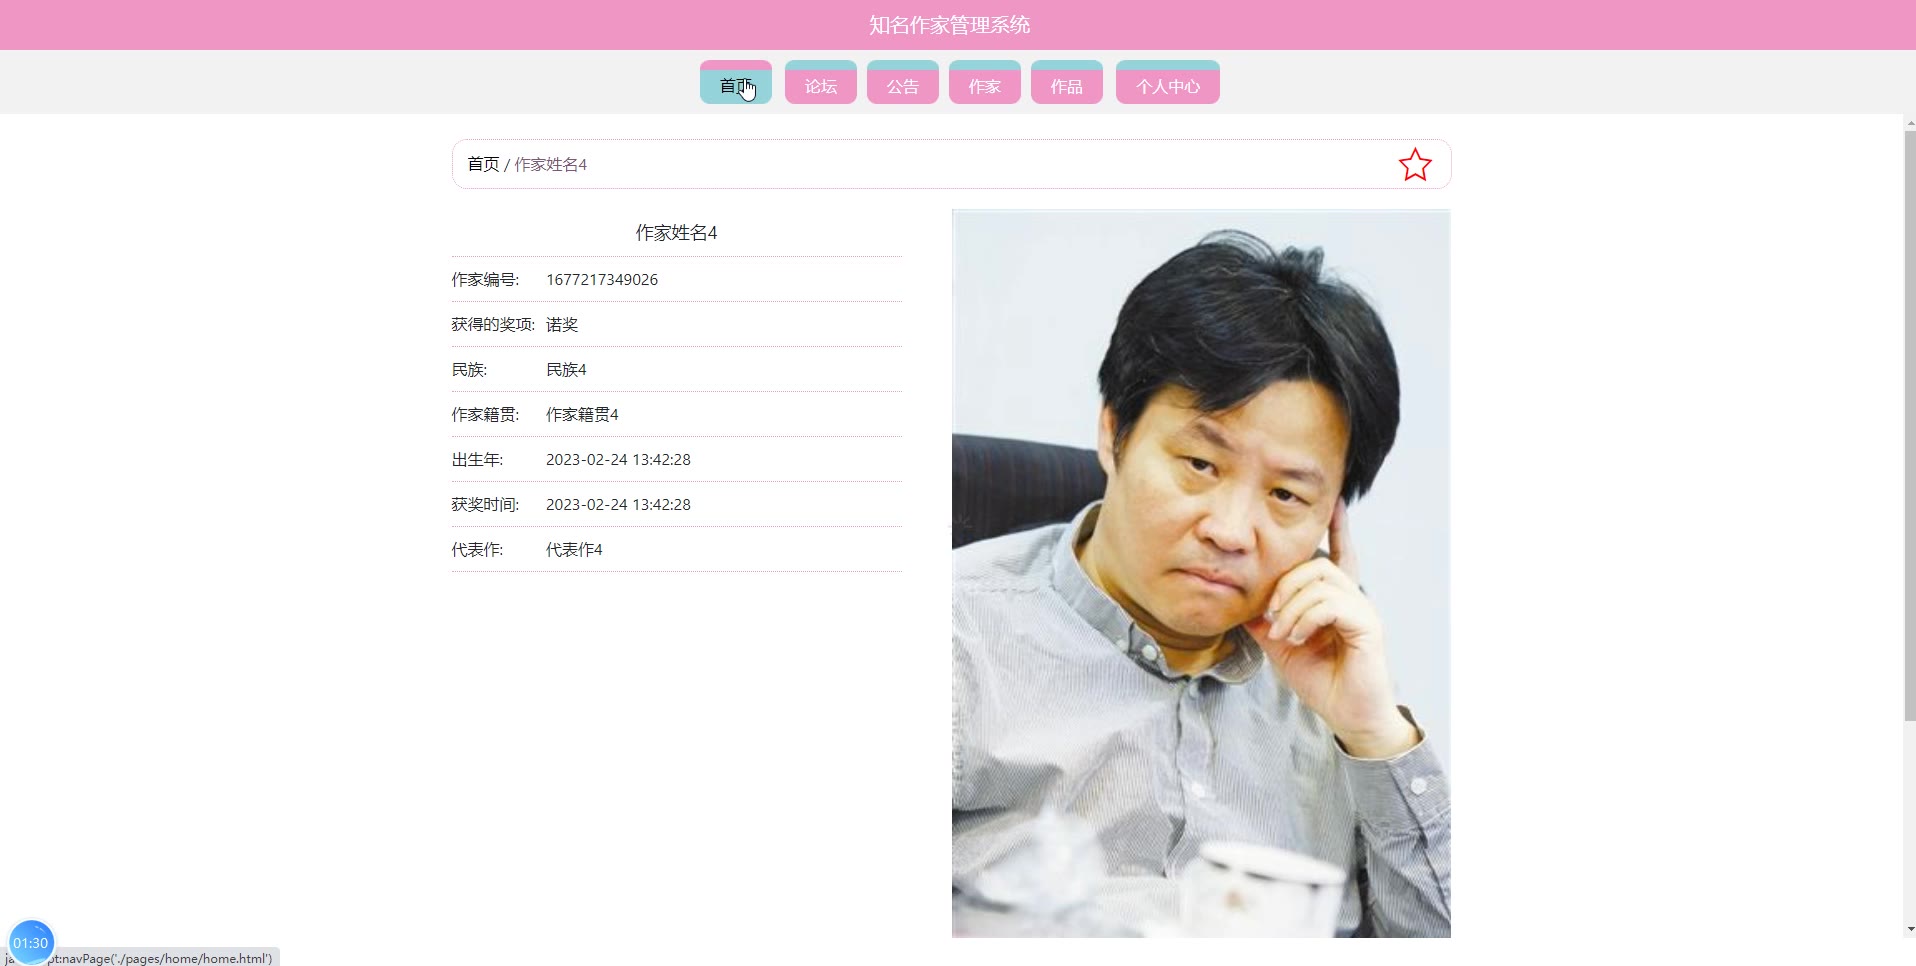1916x966 pixels.
Task: Click the 民族: label
Action: [469, 370]
